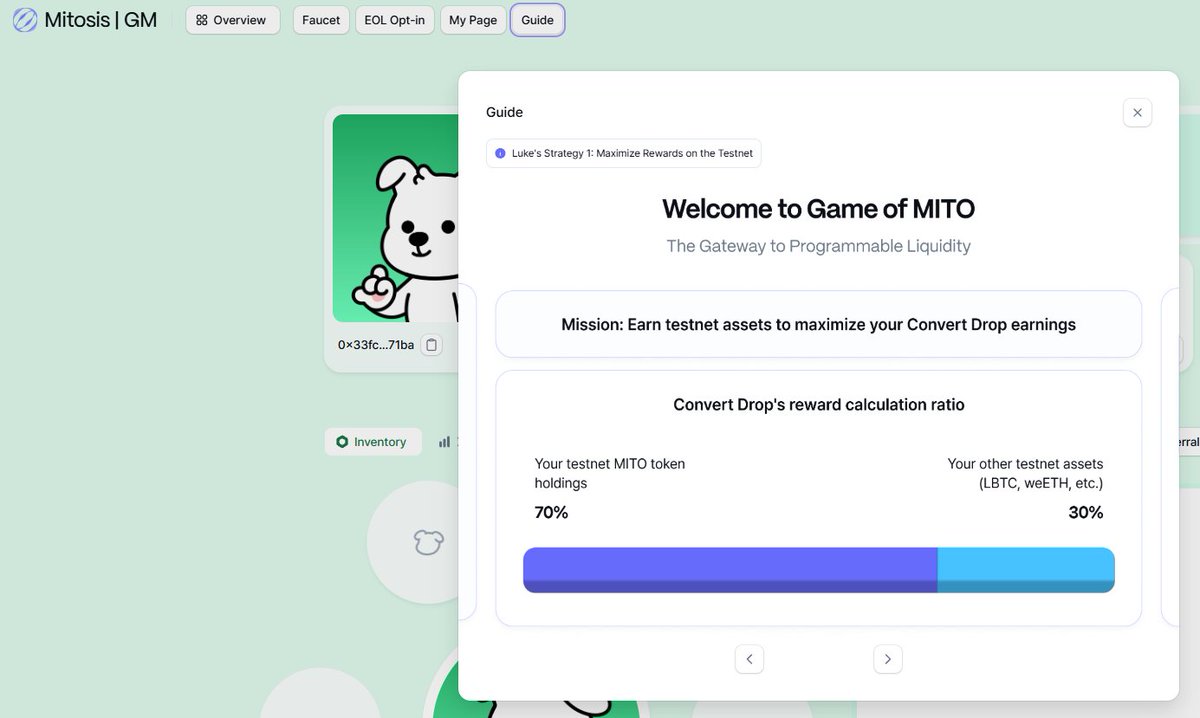Image resolution: width=1200 pixels, height=718 pixels.
Task: Copy wallet address 0x33fc...71ba
Action: 431,345
